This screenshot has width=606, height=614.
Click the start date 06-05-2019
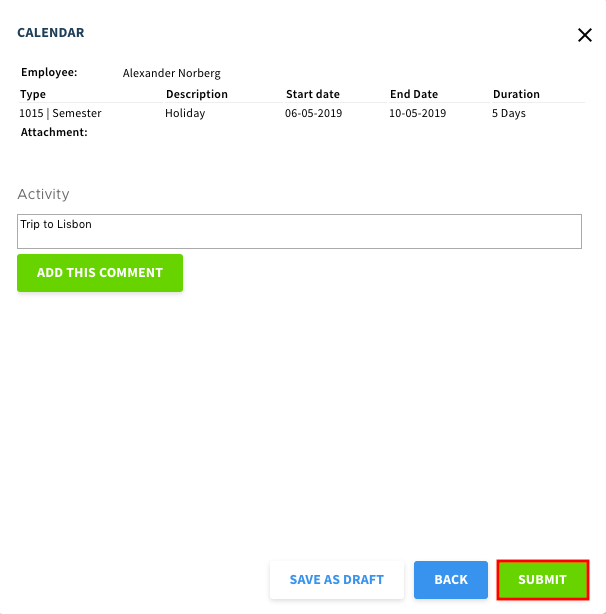tap(314, 113)
